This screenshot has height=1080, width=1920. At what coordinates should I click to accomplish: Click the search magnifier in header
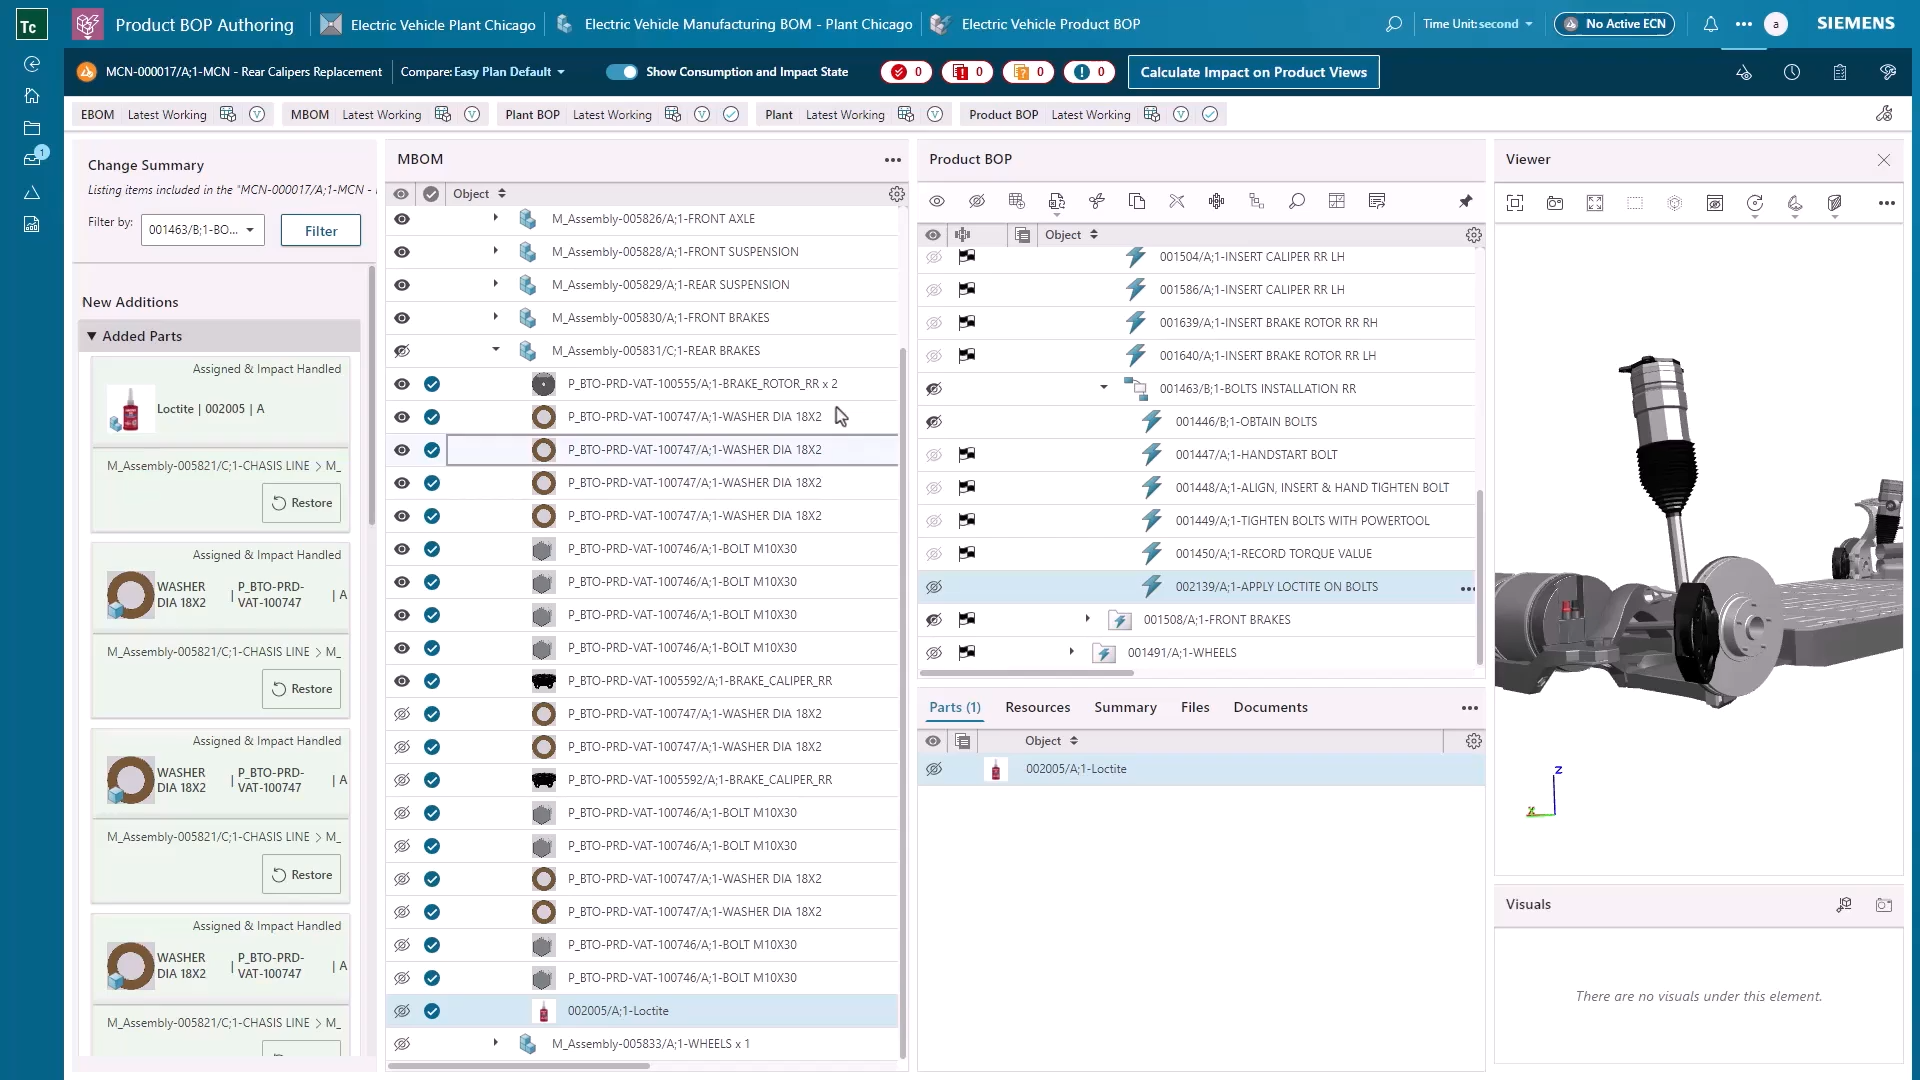(x=1394, y=24)
